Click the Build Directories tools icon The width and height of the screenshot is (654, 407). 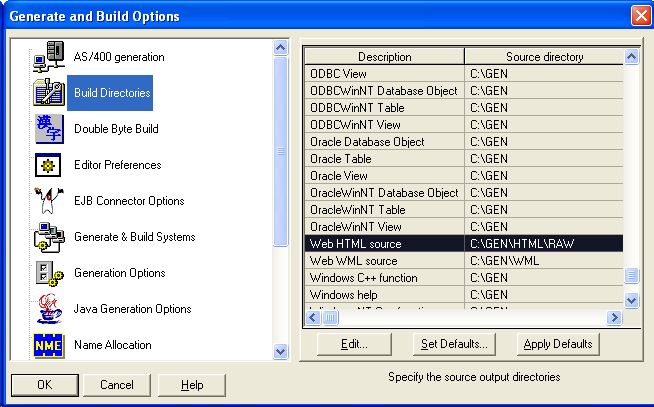coord(49,92)
